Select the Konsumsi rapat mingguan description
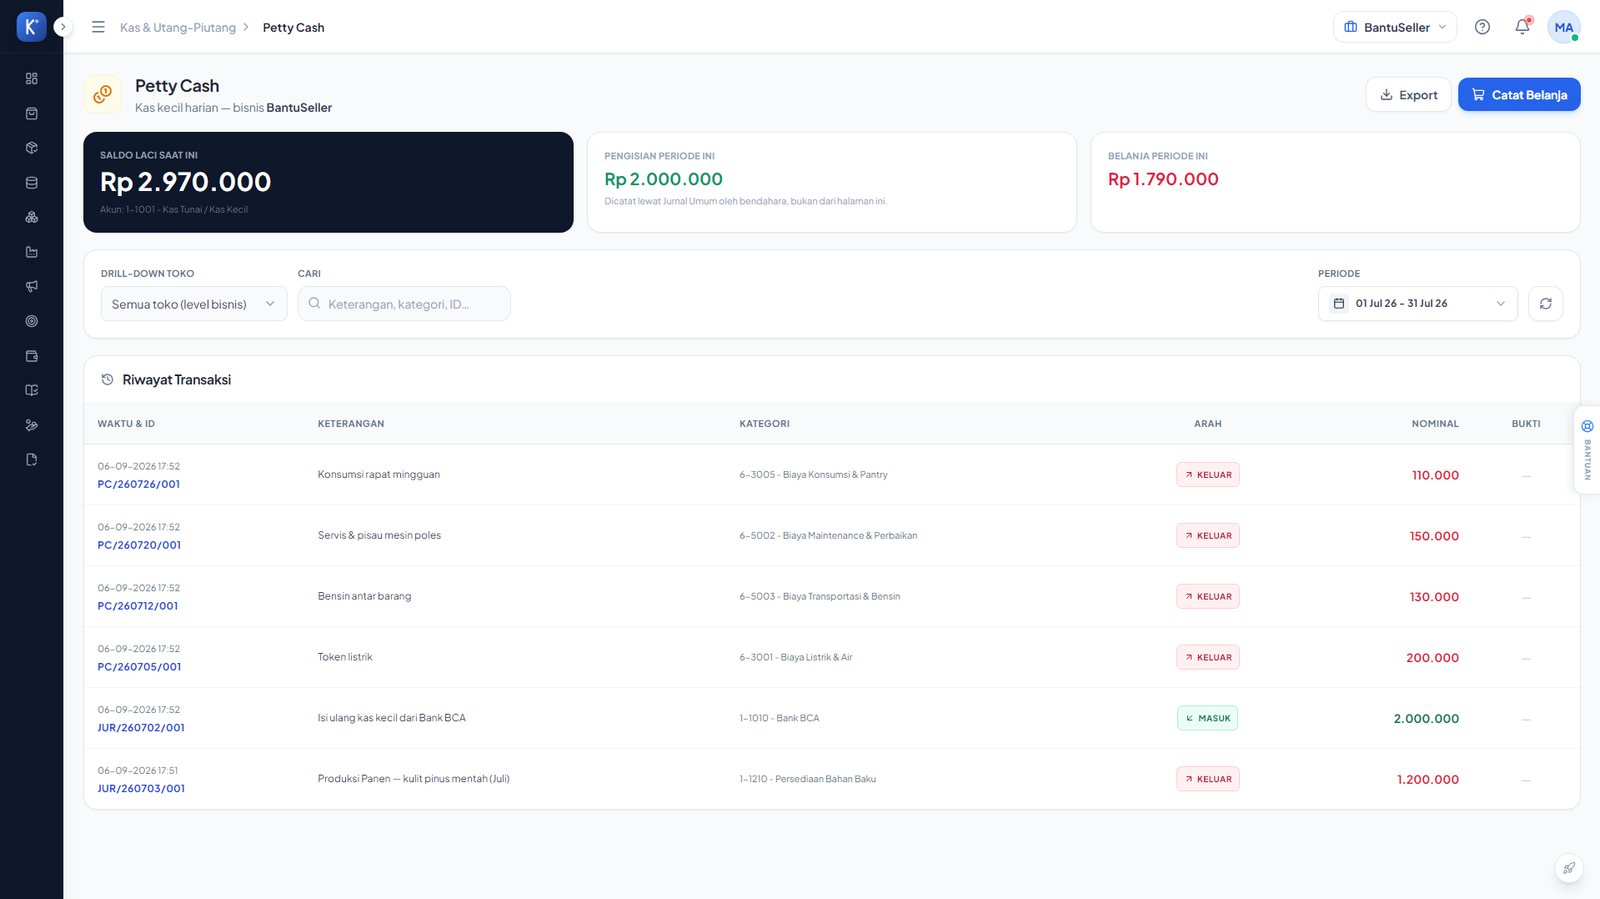Viewport: 1600px width, 899px height. pos(379,475)
